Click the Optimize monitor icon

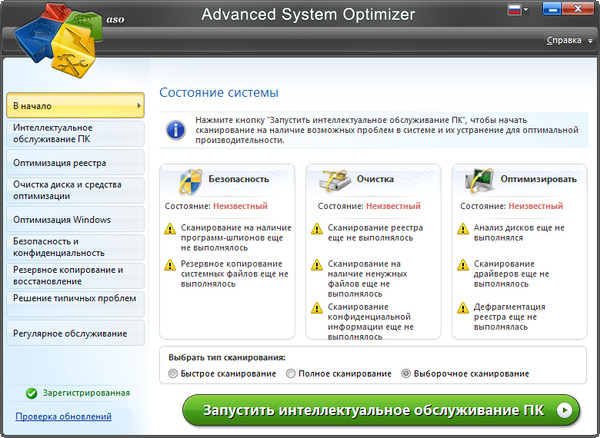479,181
